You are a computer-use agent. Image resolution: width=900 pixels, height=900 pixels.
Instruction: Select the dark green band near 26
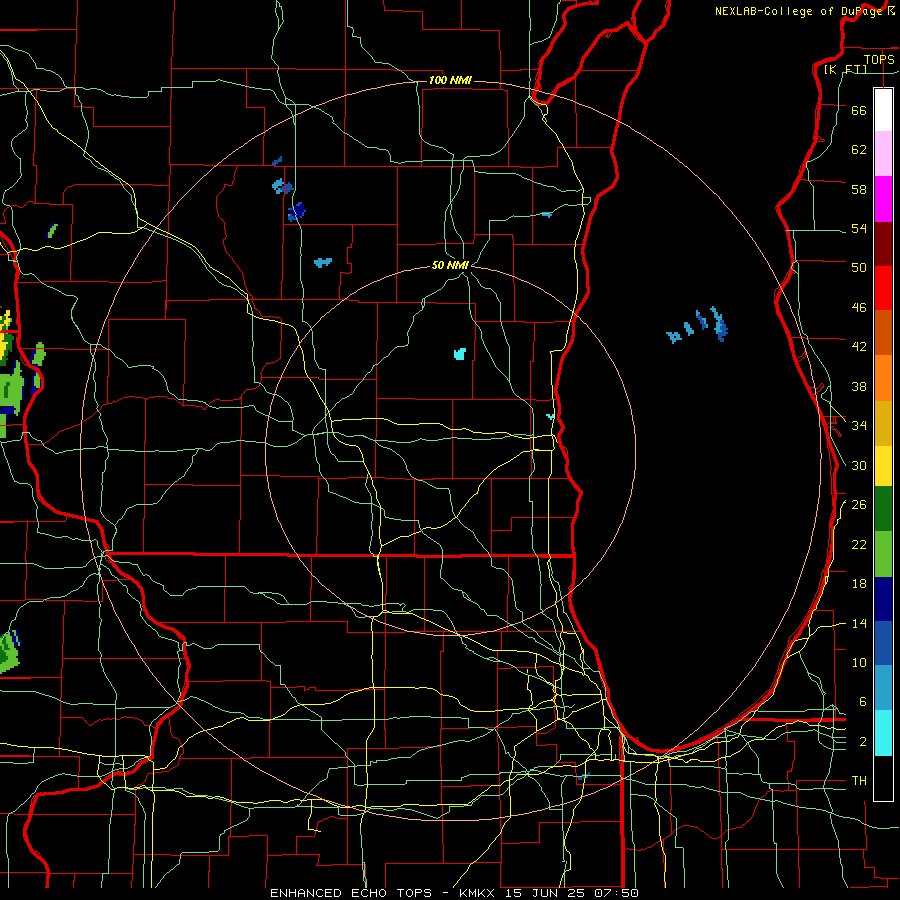tap(883, 509)
